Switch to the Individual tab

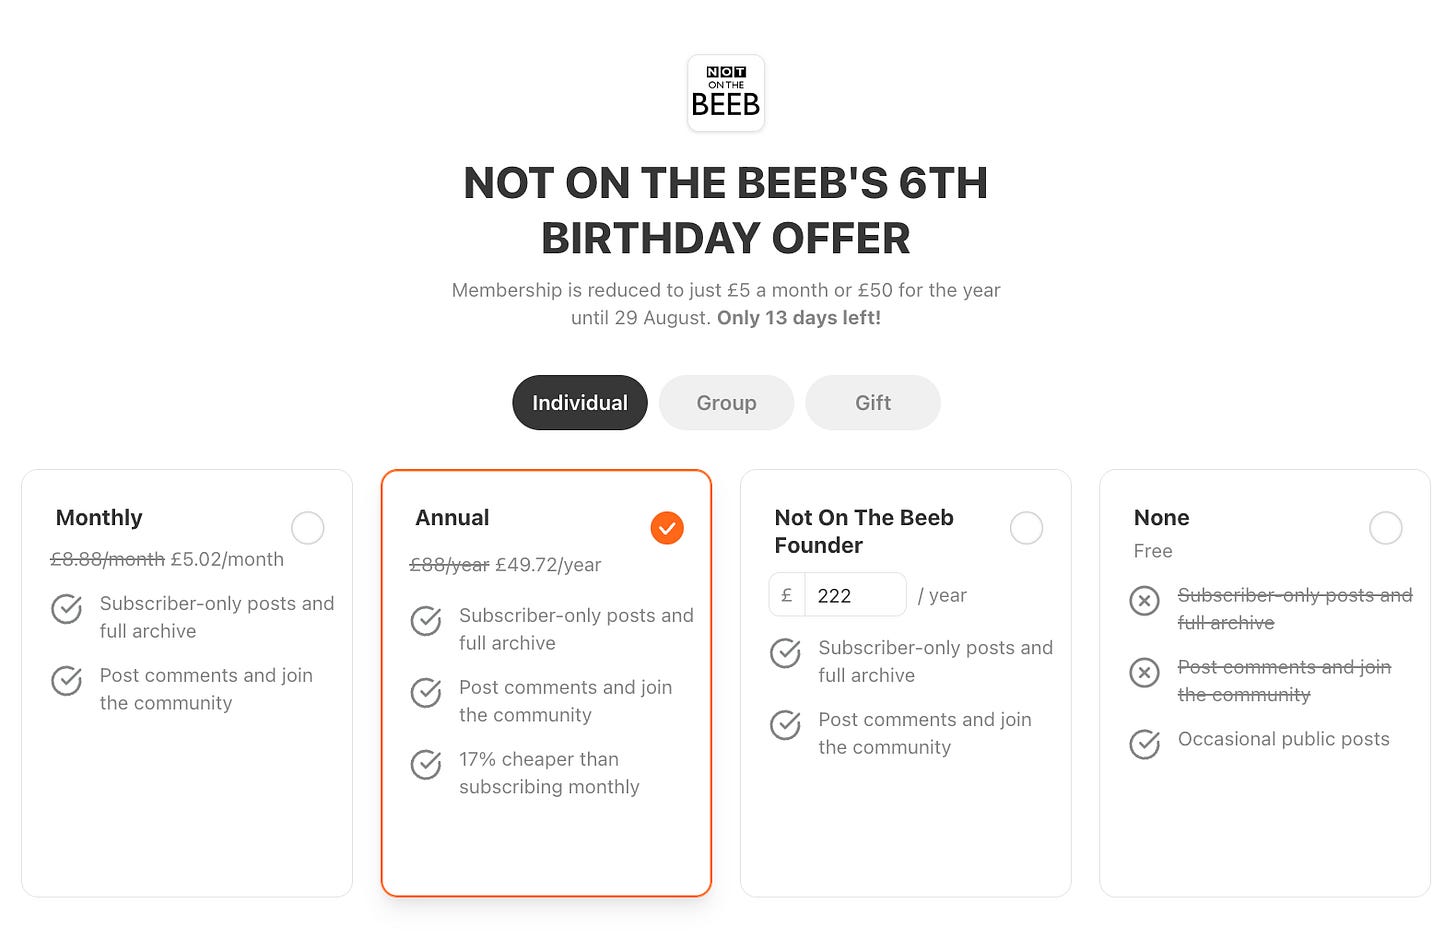580,403
